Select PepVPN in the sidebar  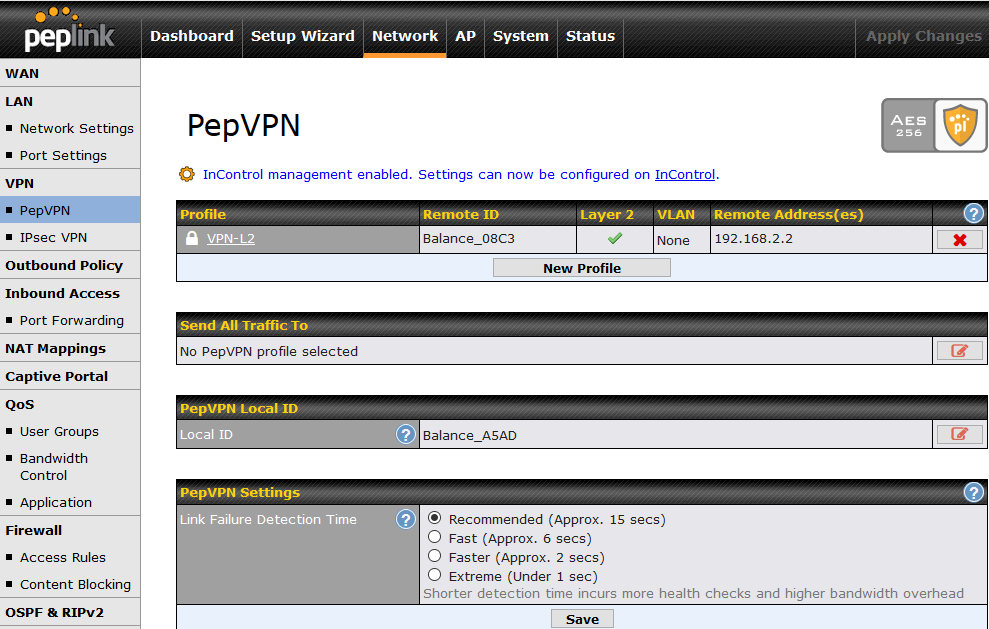tap(70, 210)
